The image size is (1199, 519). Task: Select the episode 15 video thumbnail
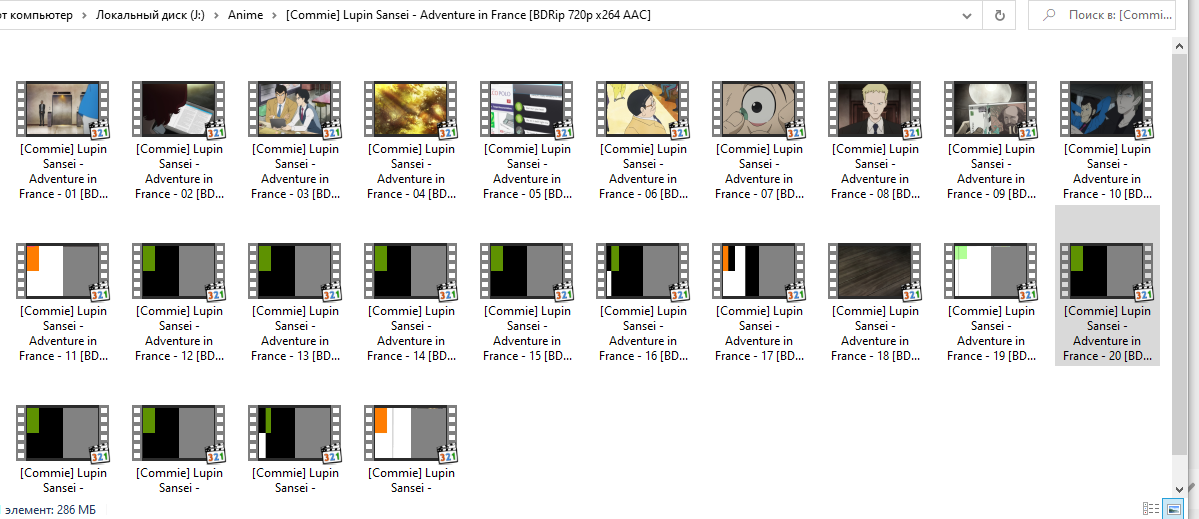tap(527, 271)
